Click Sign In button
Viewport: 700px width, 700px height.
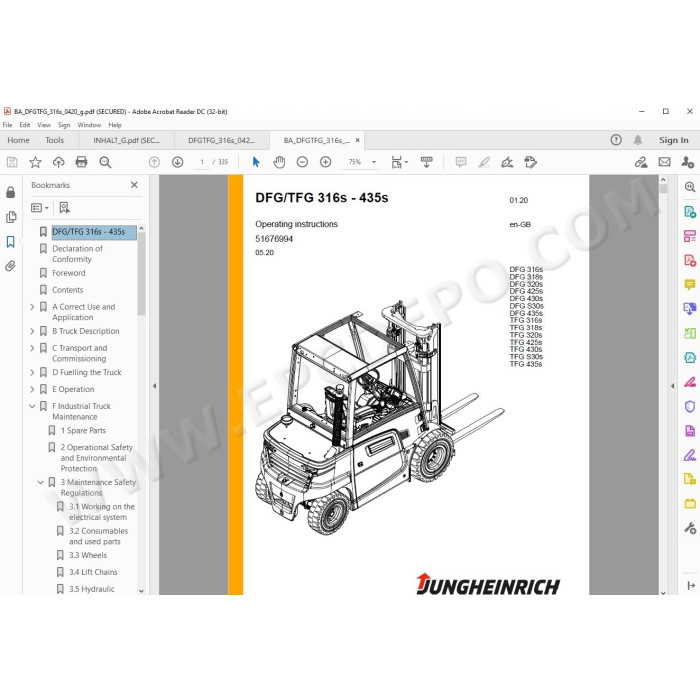(x=674, y=140)
